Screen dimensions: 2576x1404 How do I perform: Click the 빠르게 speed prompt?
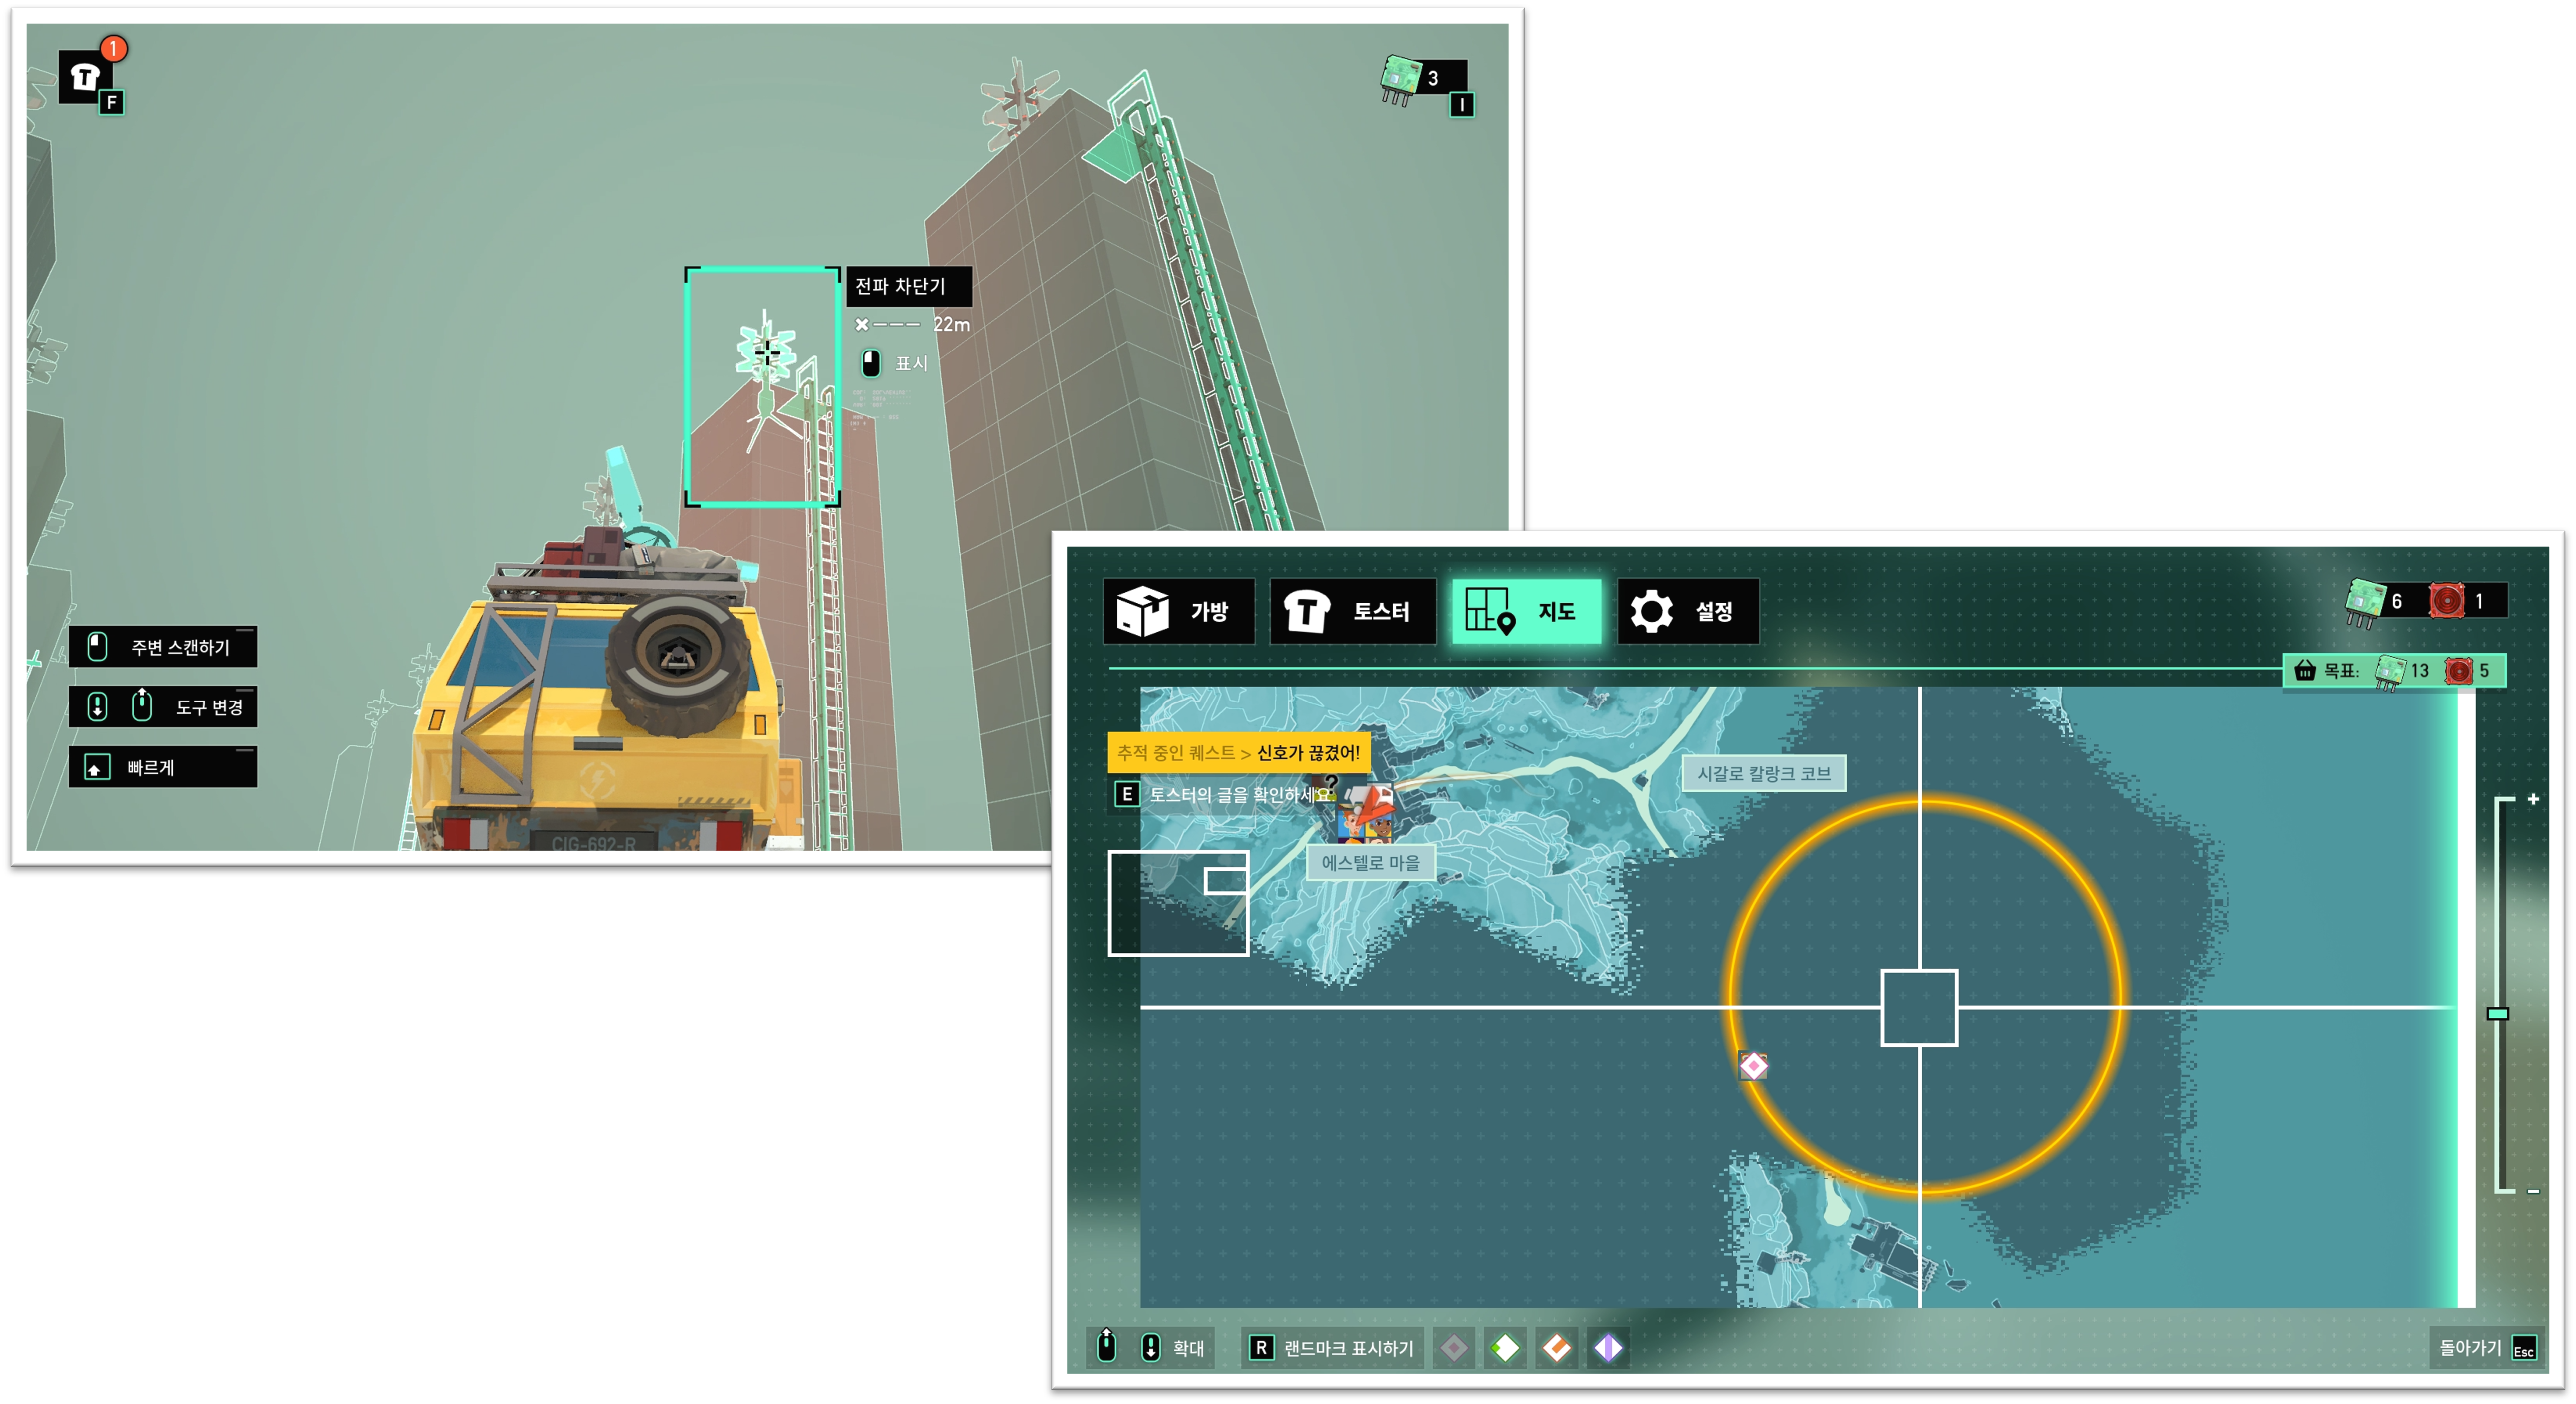[163, 767]
